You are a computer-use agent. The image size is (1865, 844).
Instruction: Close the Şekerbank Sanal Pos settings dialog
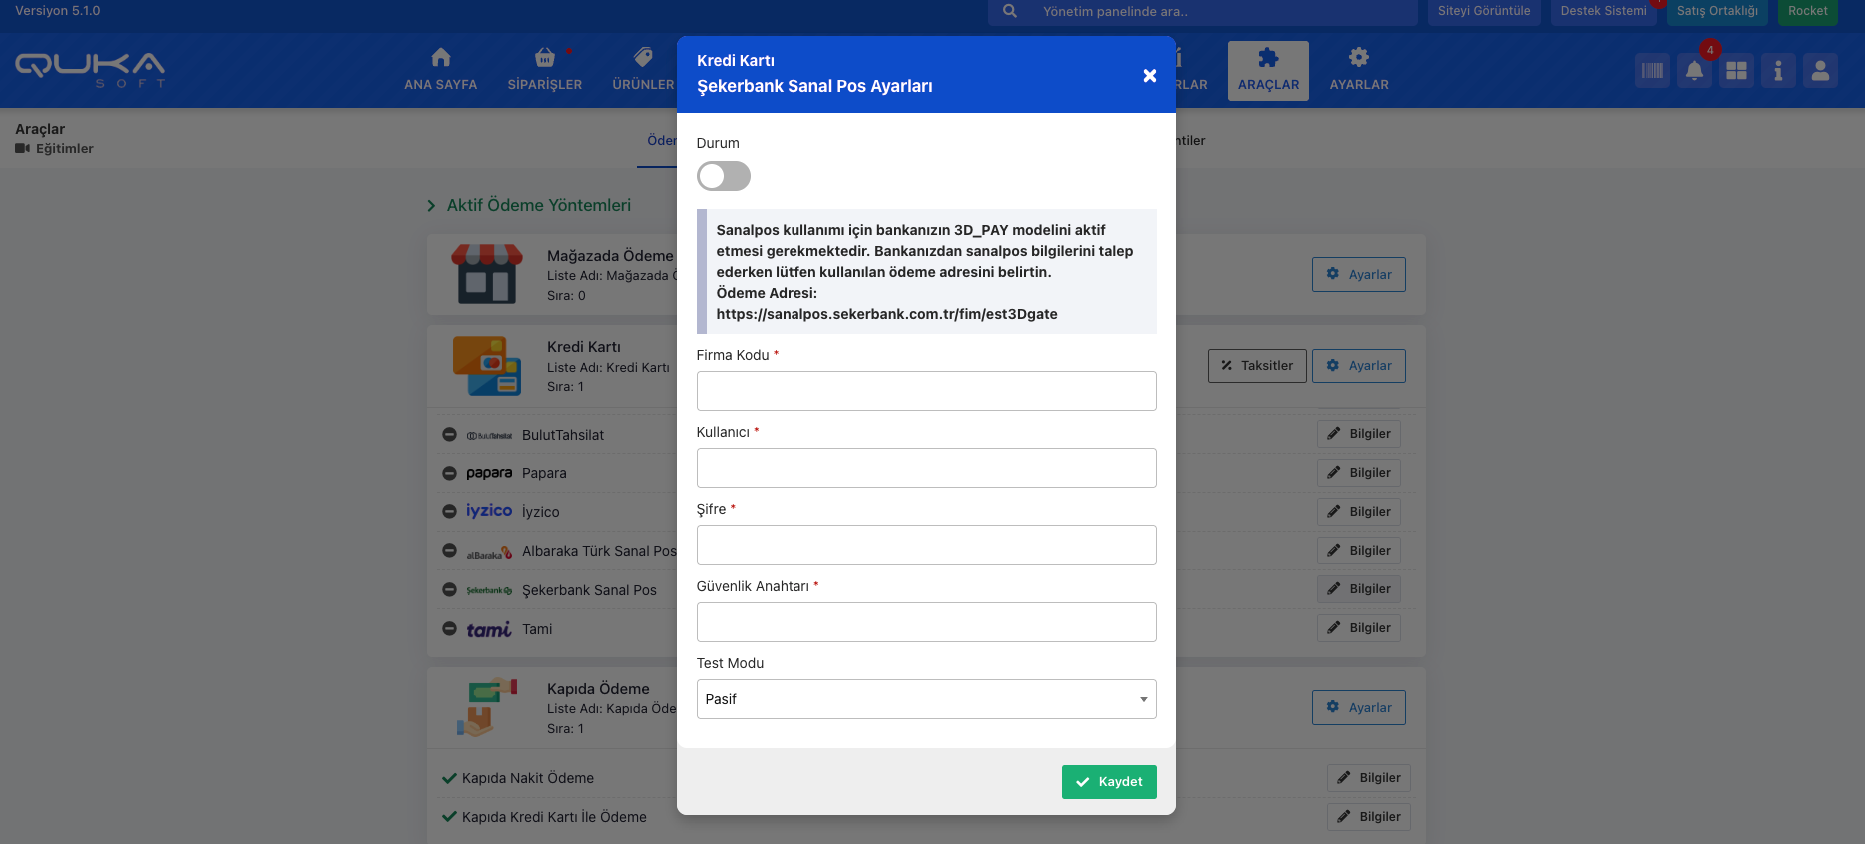(x=1149, y=76)
